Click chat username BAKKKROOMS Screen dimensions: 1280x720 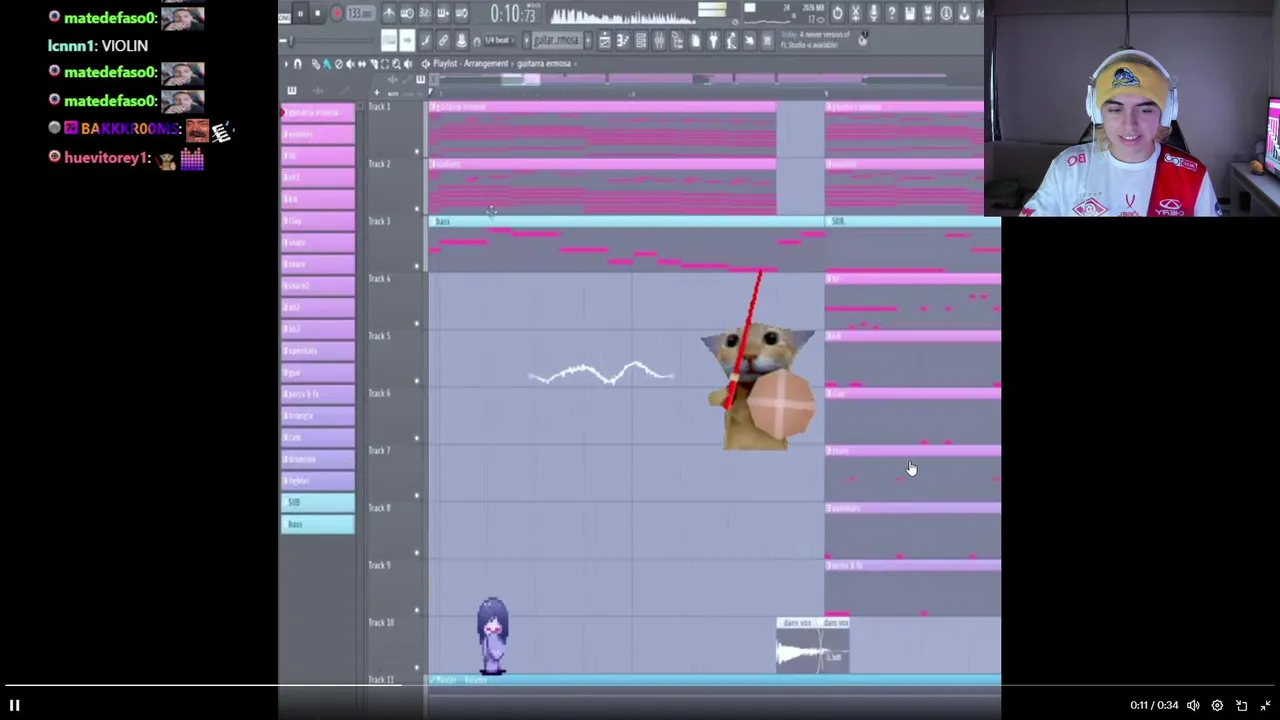click(130, 129)
